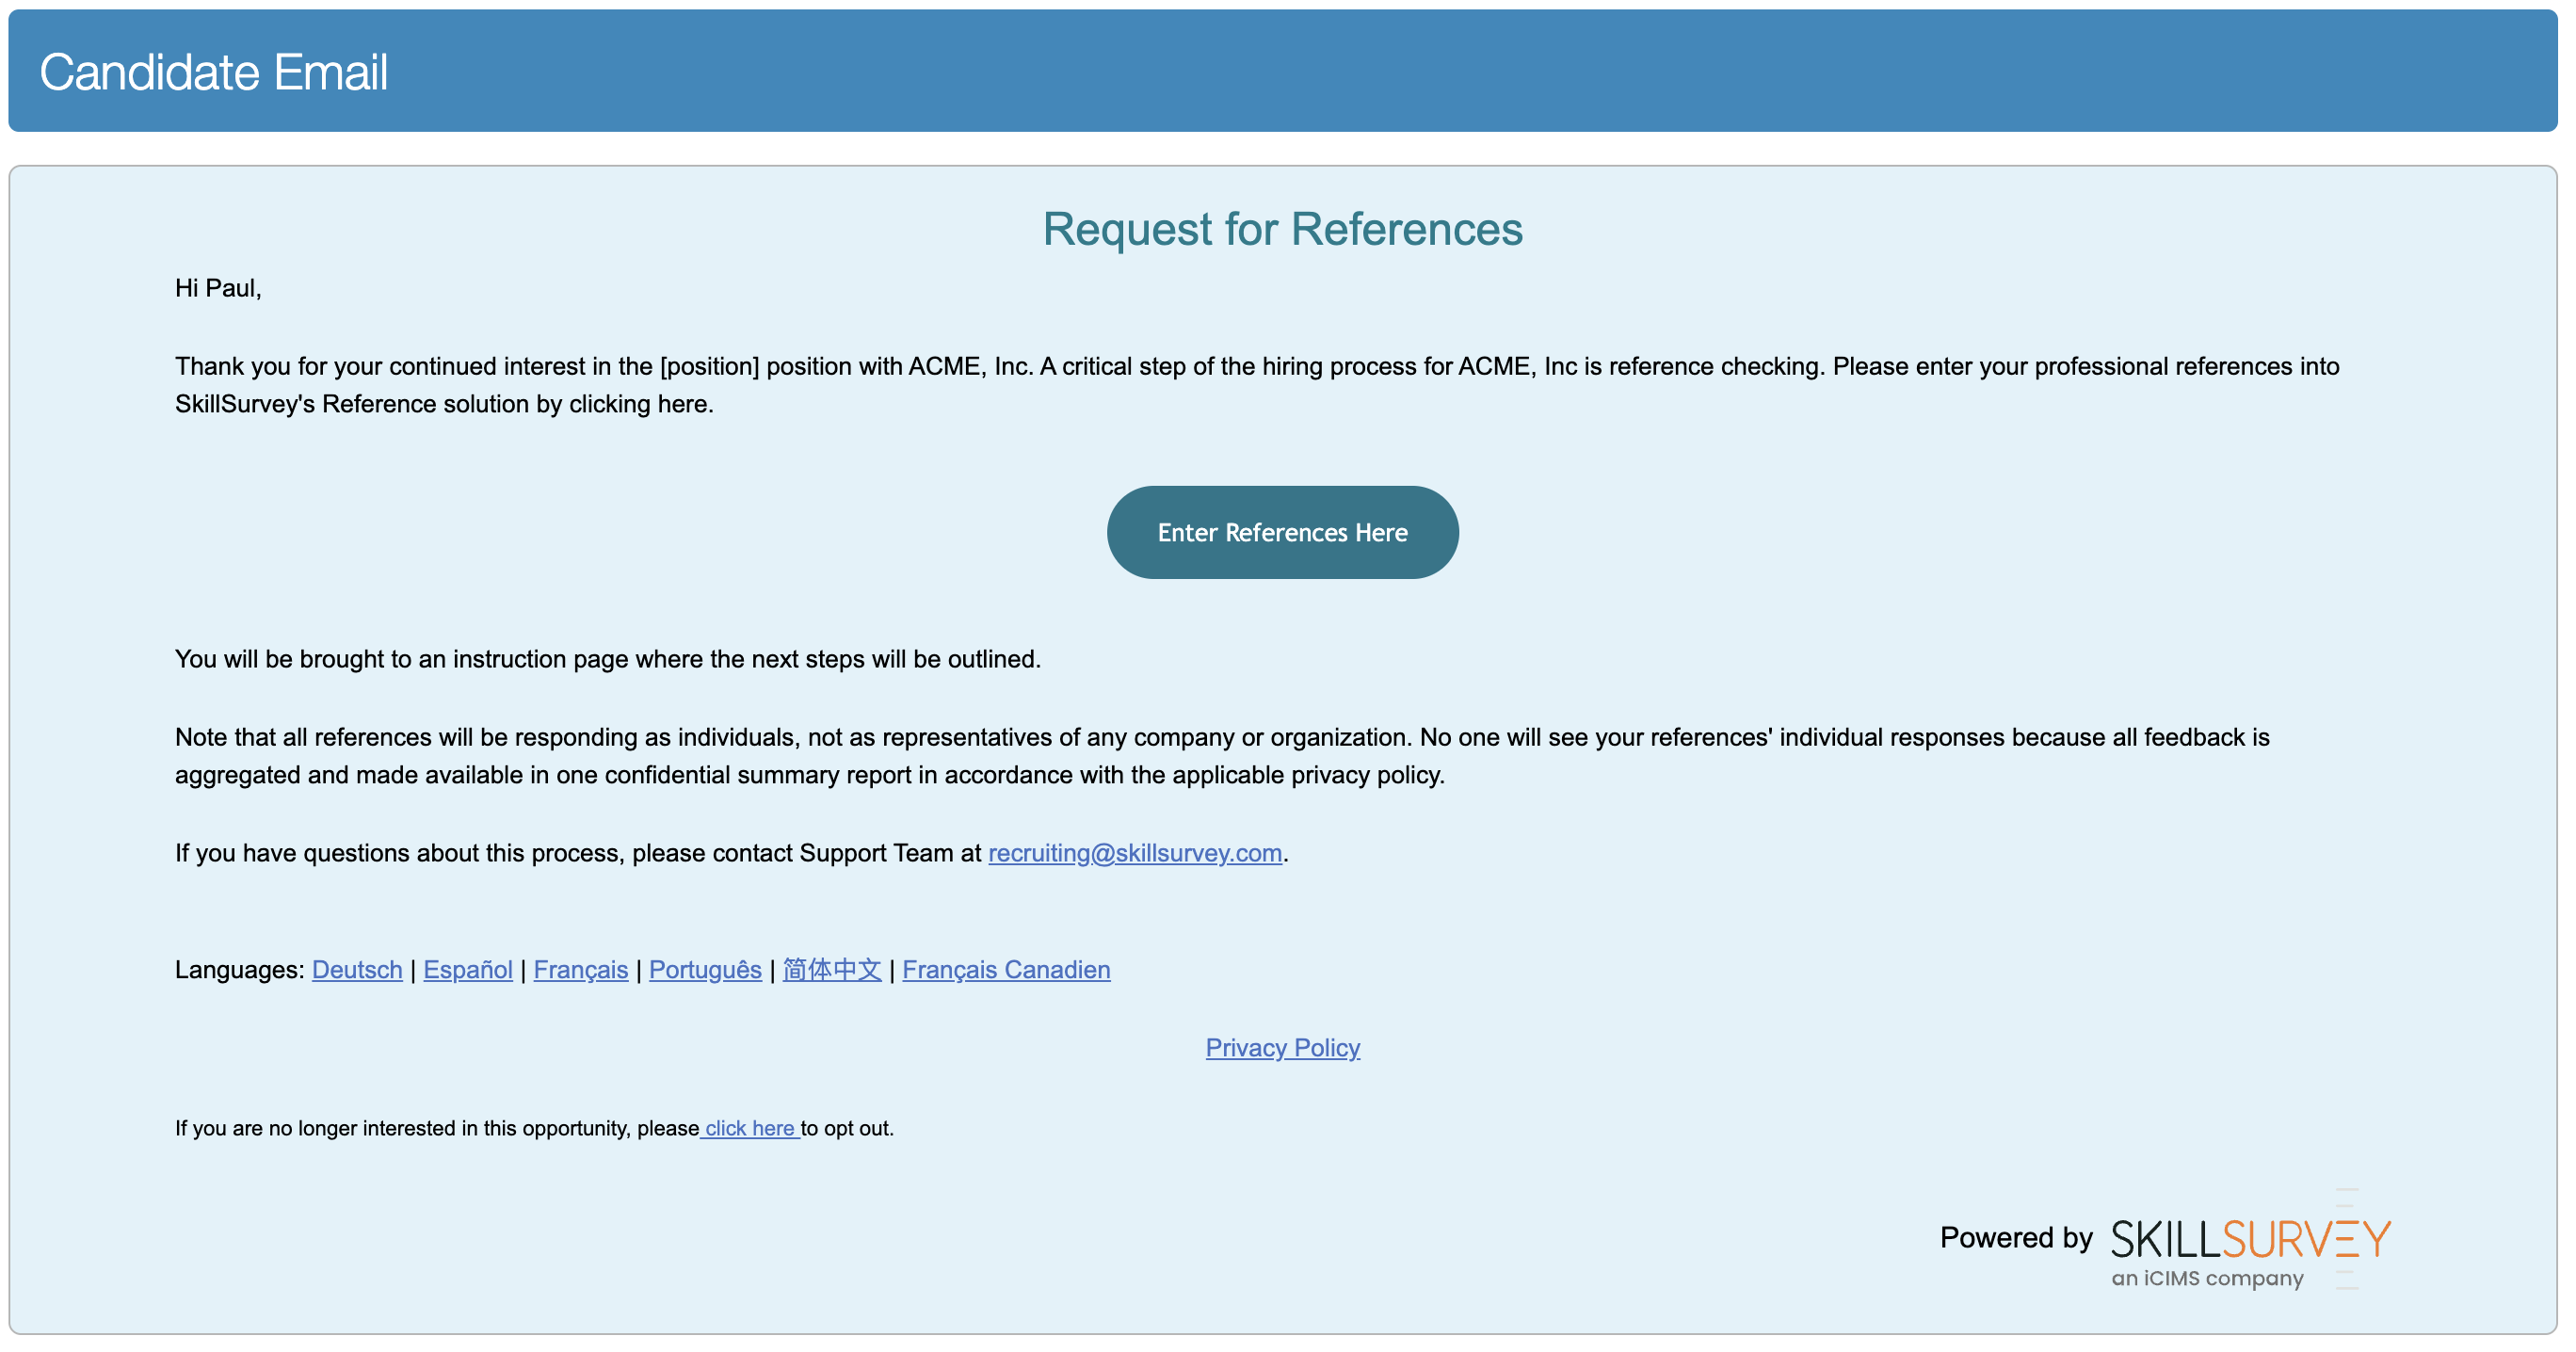Select the Simplified Chinese language link
Image resolution: width=2576 pixels, height=1352 pixels.
831,970
